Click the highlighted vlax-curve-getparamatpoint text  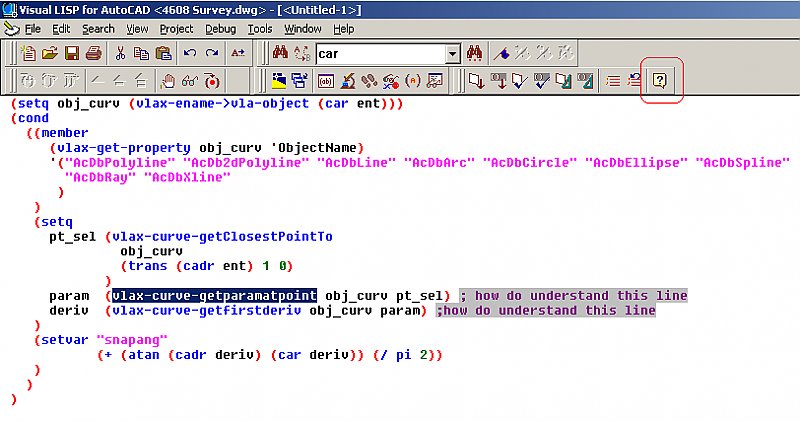coord(214,295)
